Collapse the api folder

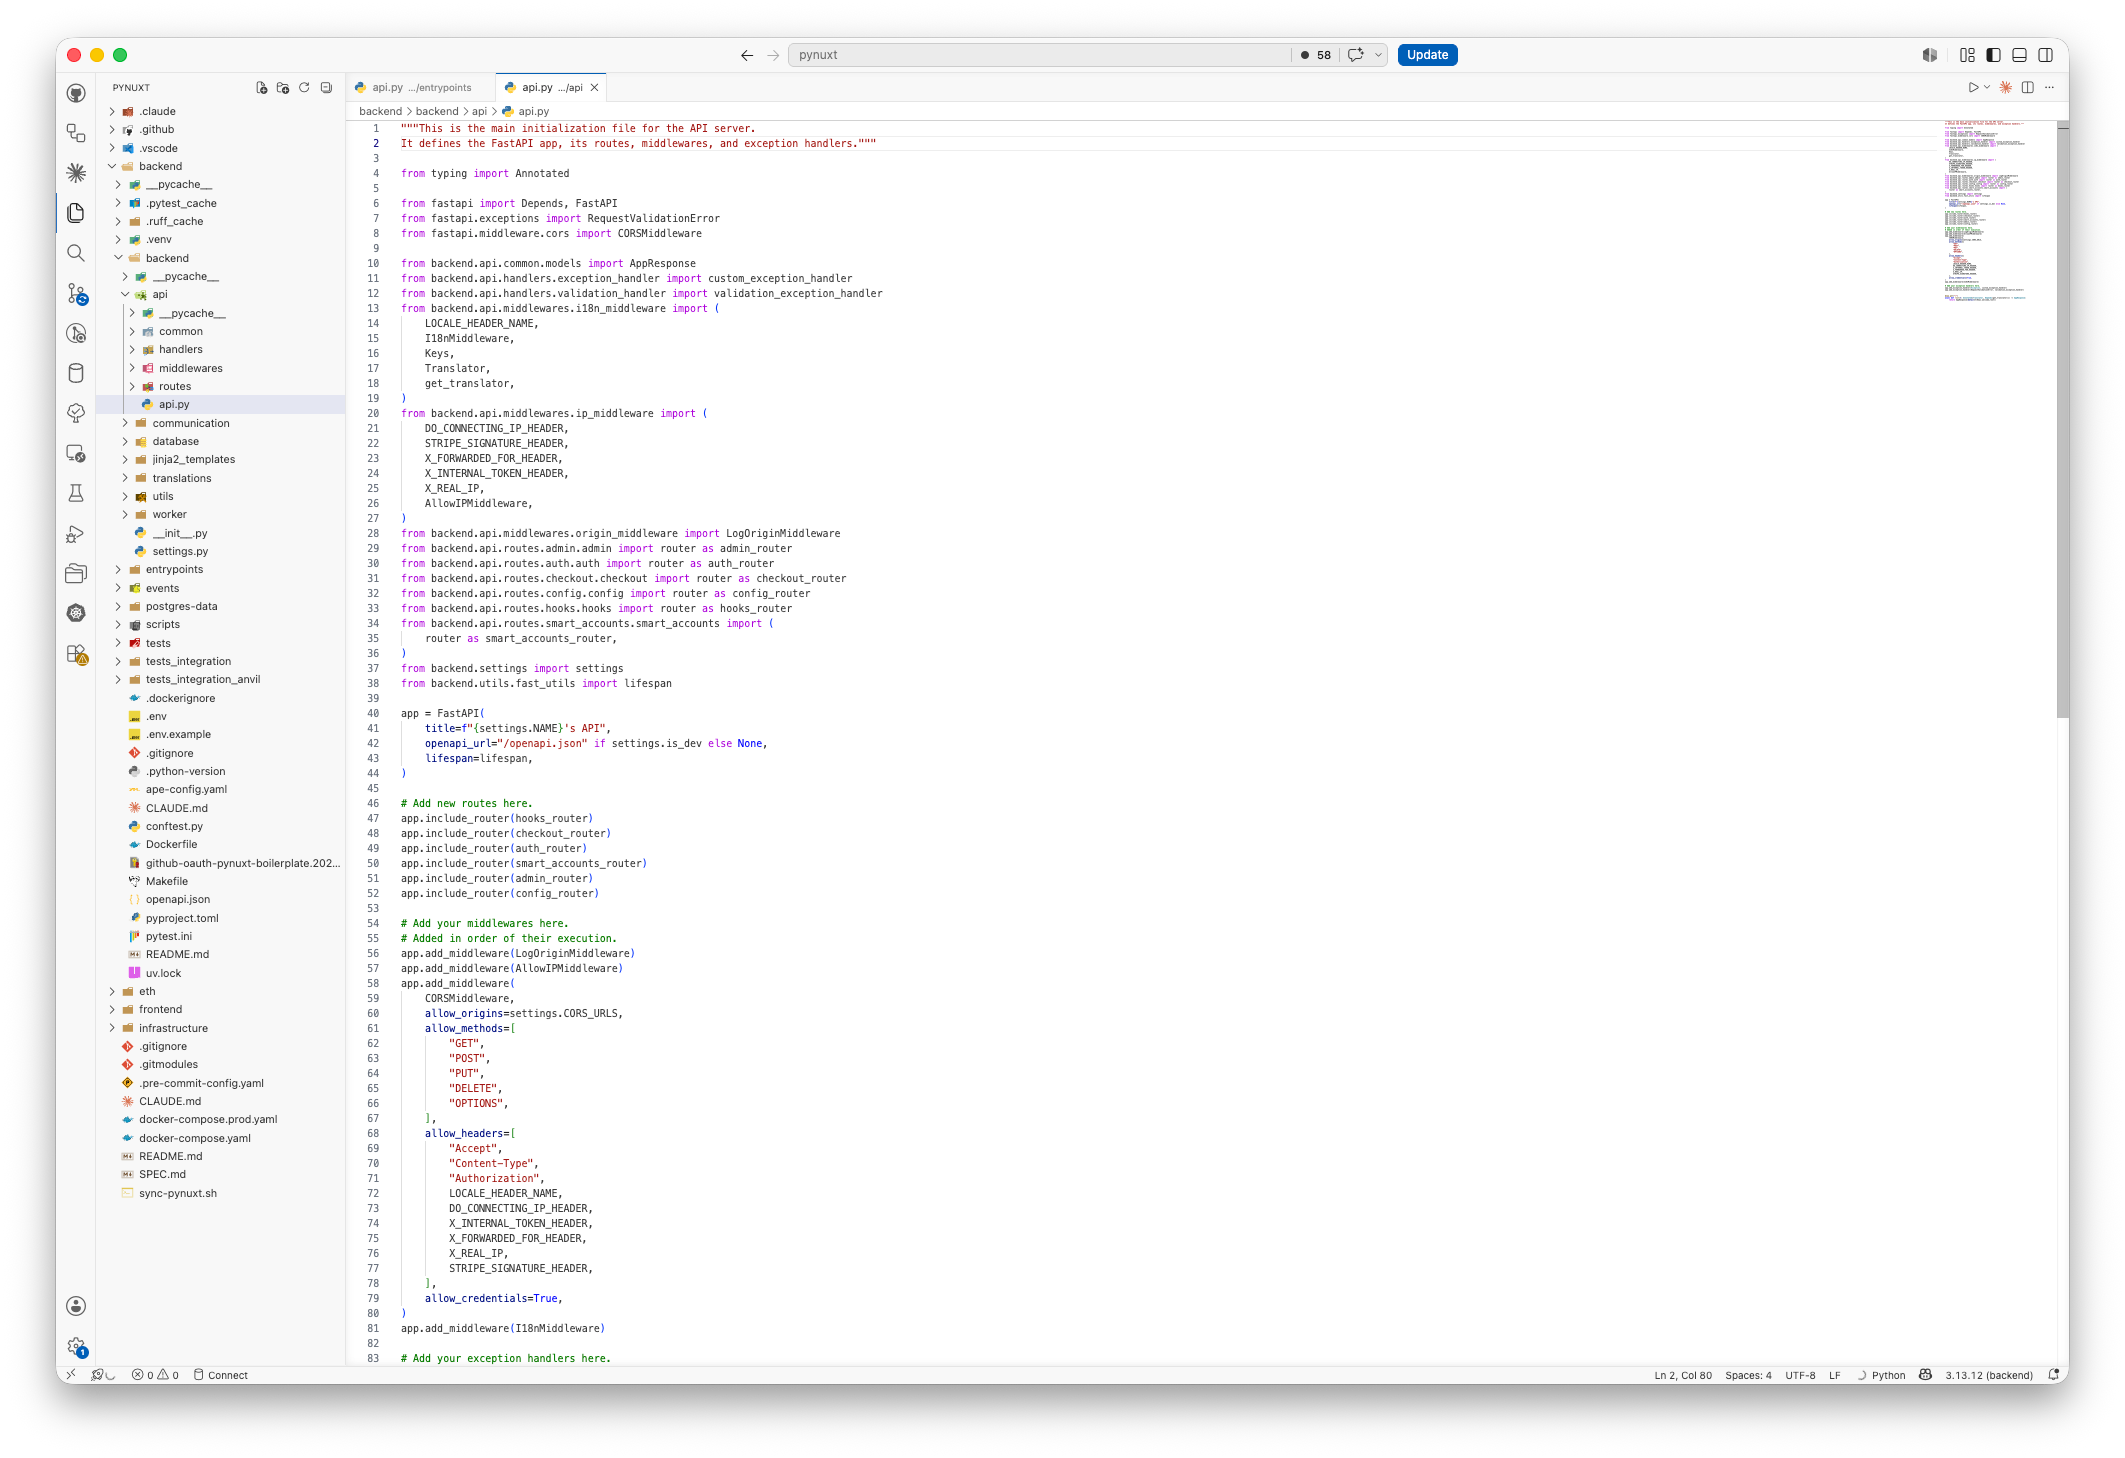126,295
